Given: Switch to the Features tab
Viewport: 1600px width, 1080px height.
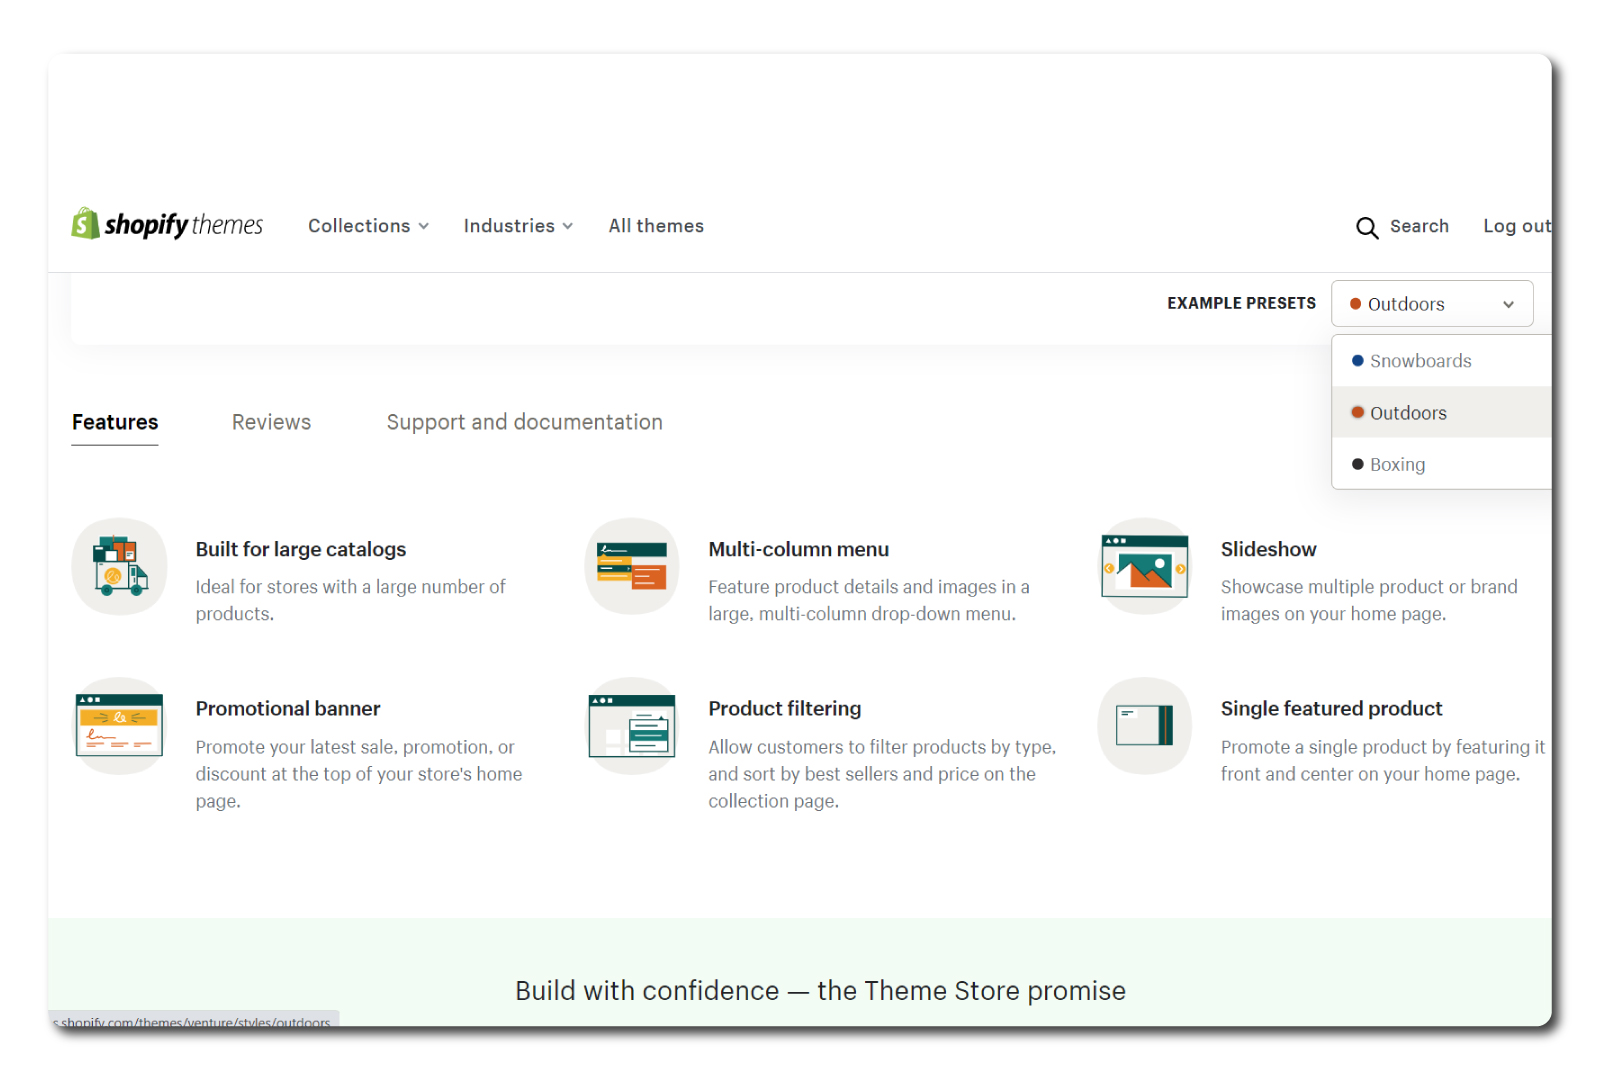Looking at the screenshot, I should click(x=115, y=422).
